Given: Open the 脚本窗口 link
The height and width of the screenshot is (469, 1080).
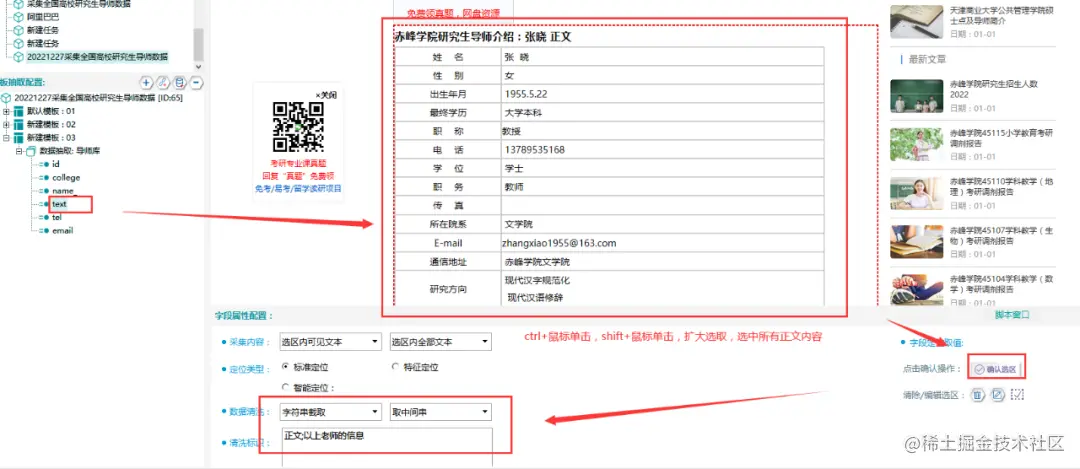Looking at the screenshot, I should point(1012,314).
